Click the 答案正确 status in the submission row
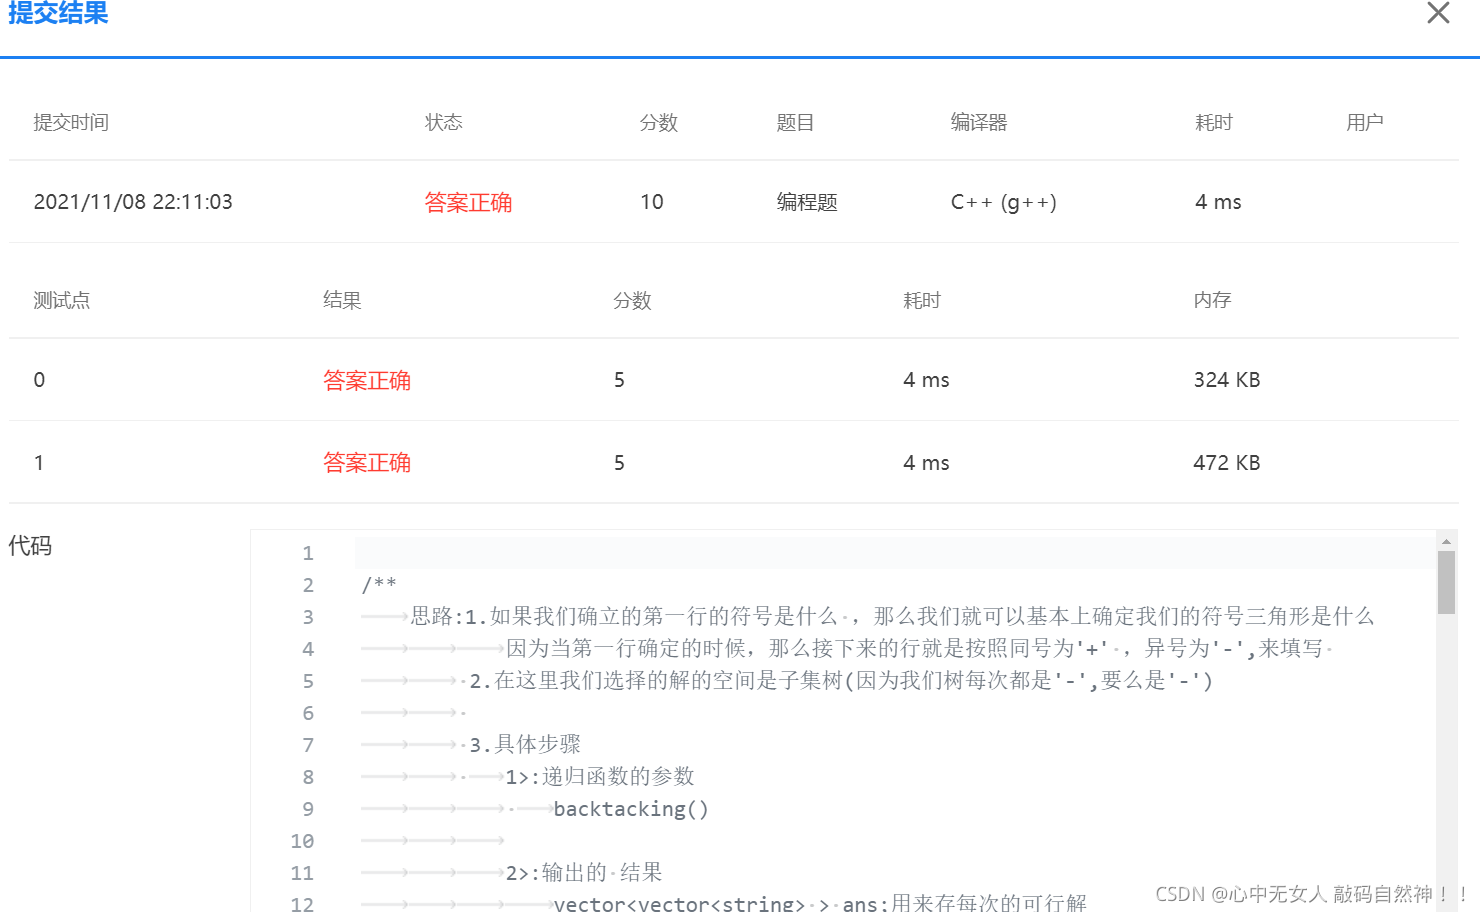The image size is (1480, 912). click(x=468, y=201)
